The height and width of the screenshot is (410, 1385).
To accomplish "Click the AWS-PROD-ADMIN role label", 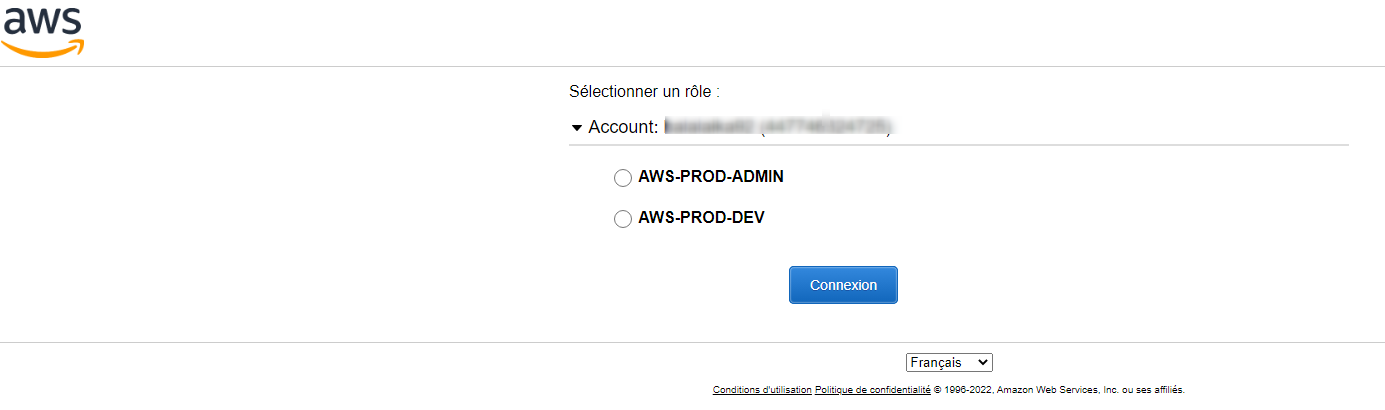I will pos(711,177).
